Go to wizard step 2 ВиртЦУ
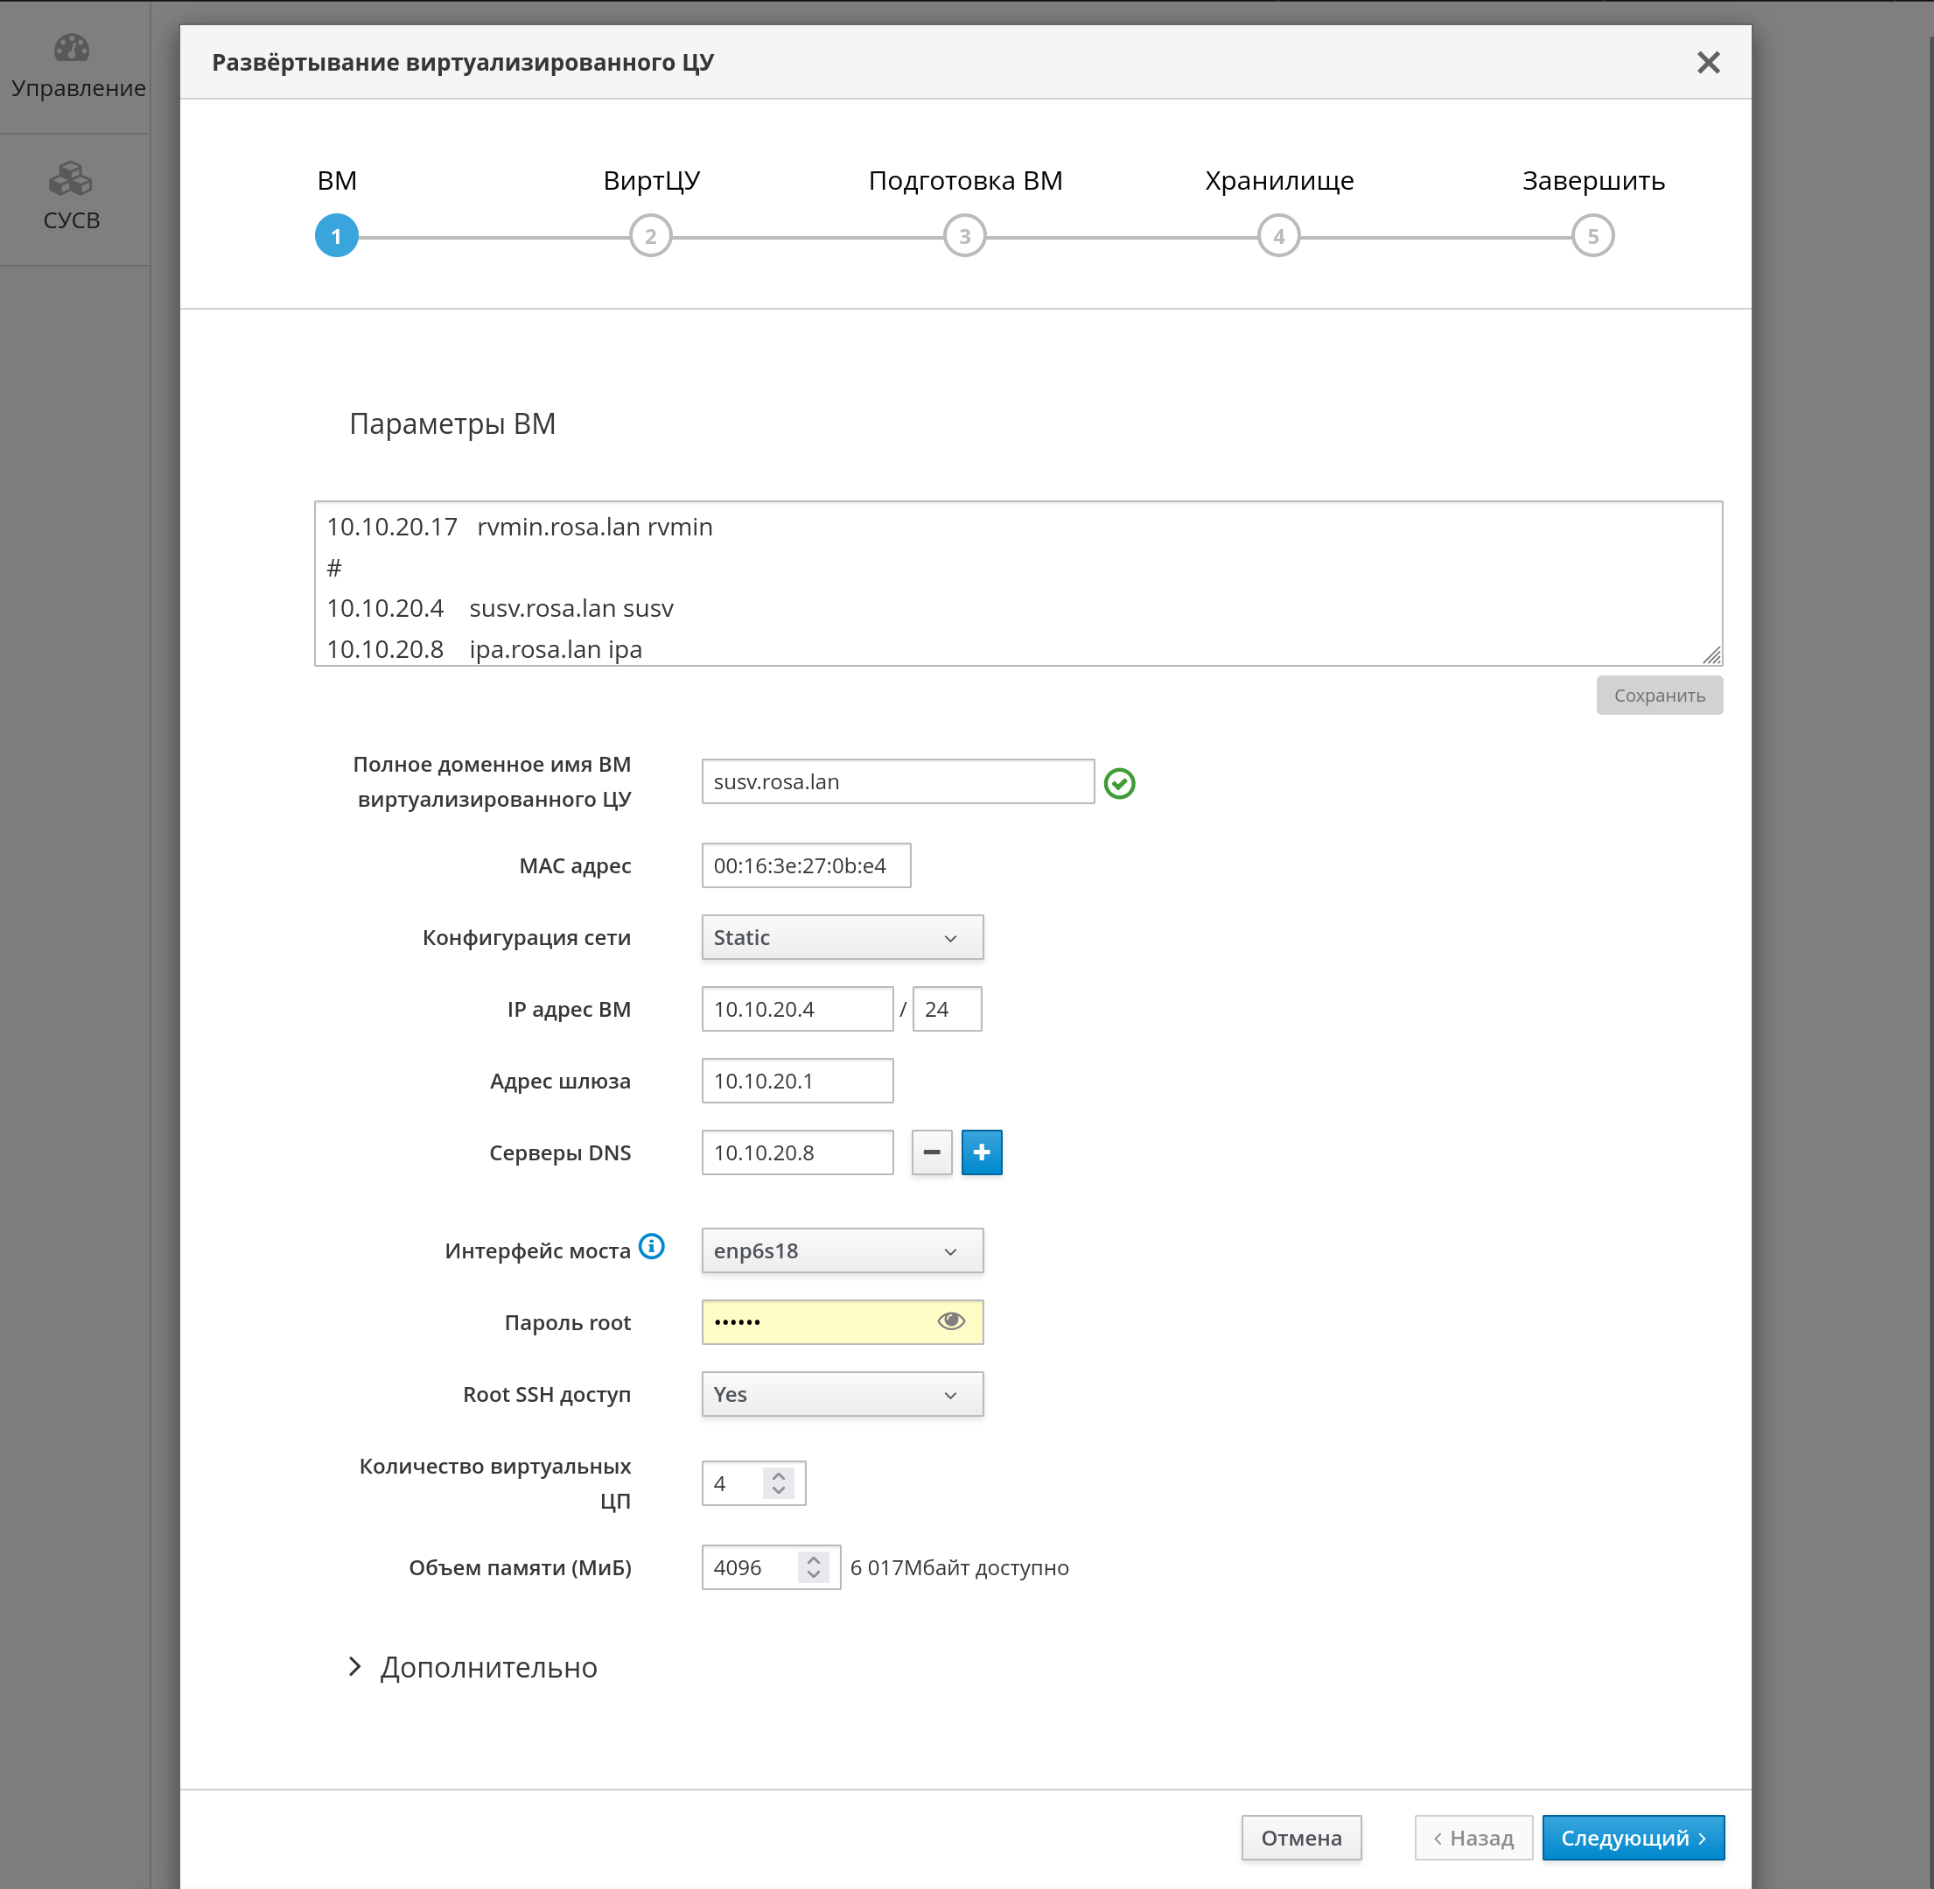The width and height of the screenshot is (1934, 1889). (651, 236)
